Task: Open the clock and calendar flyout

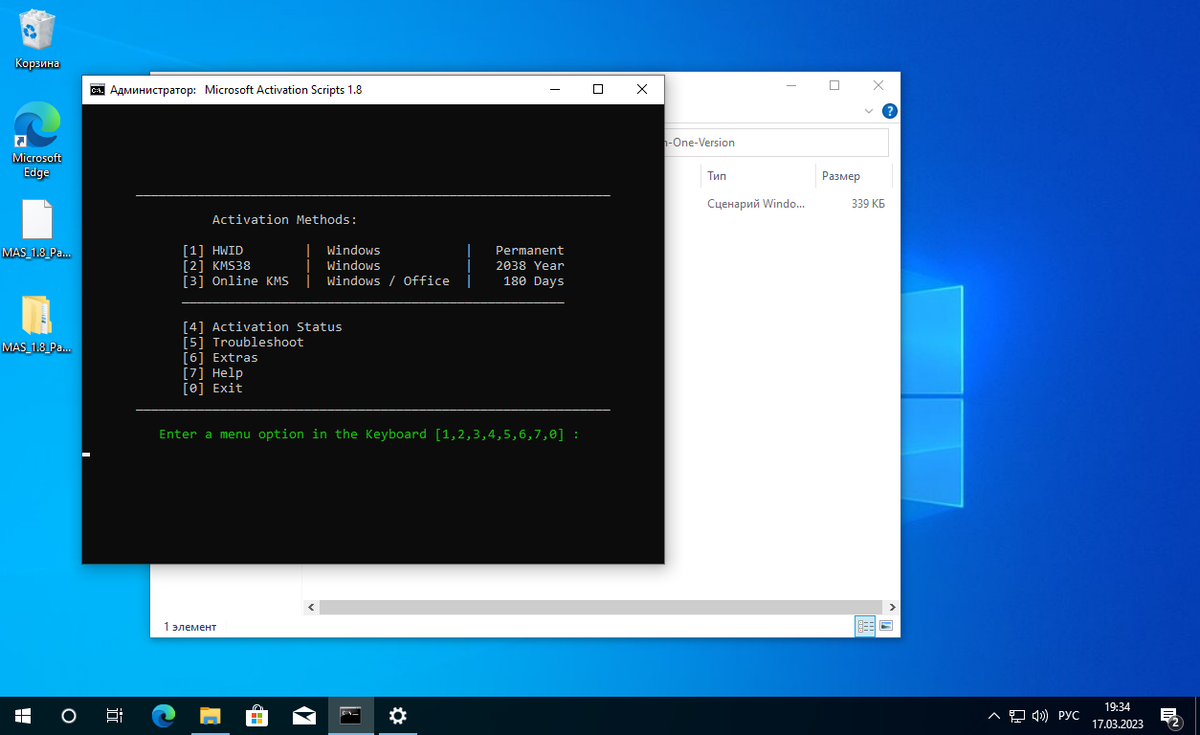Action: 1117,715
